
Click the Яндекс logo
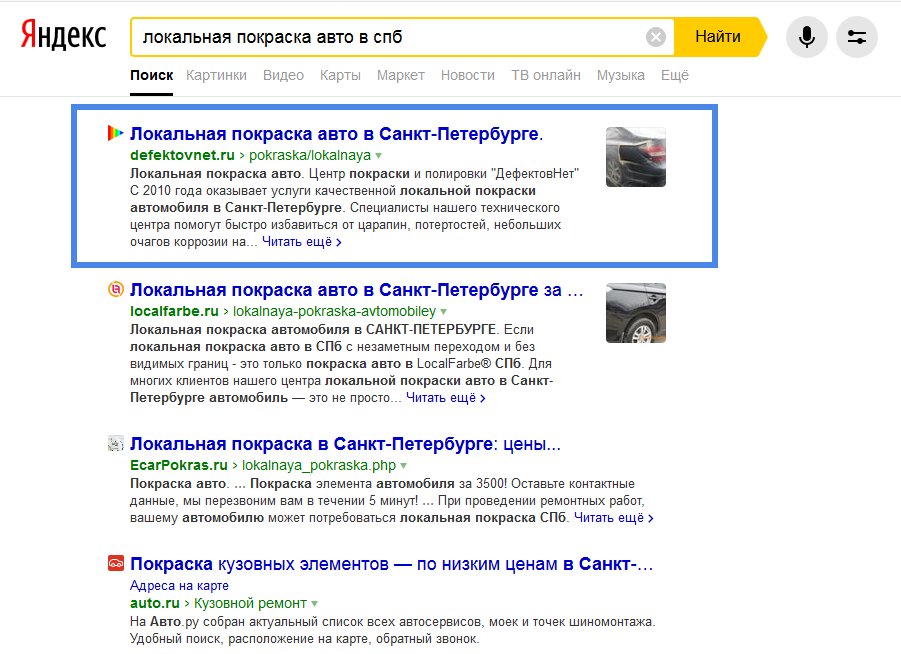tap(63, 36)
